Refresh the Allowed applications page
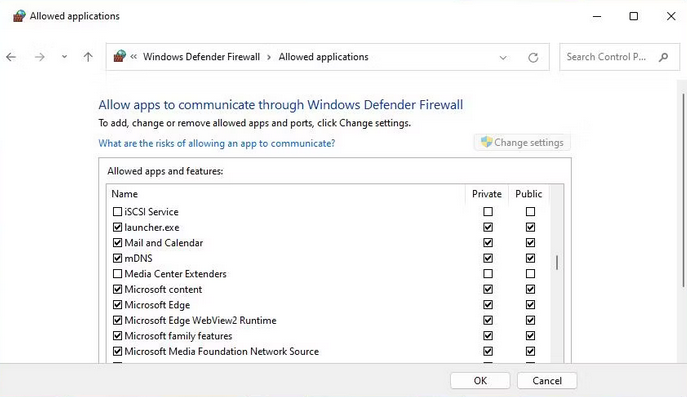Image resolution: width=687 pixels, height=397 pixels. click(x=533, y=57)
